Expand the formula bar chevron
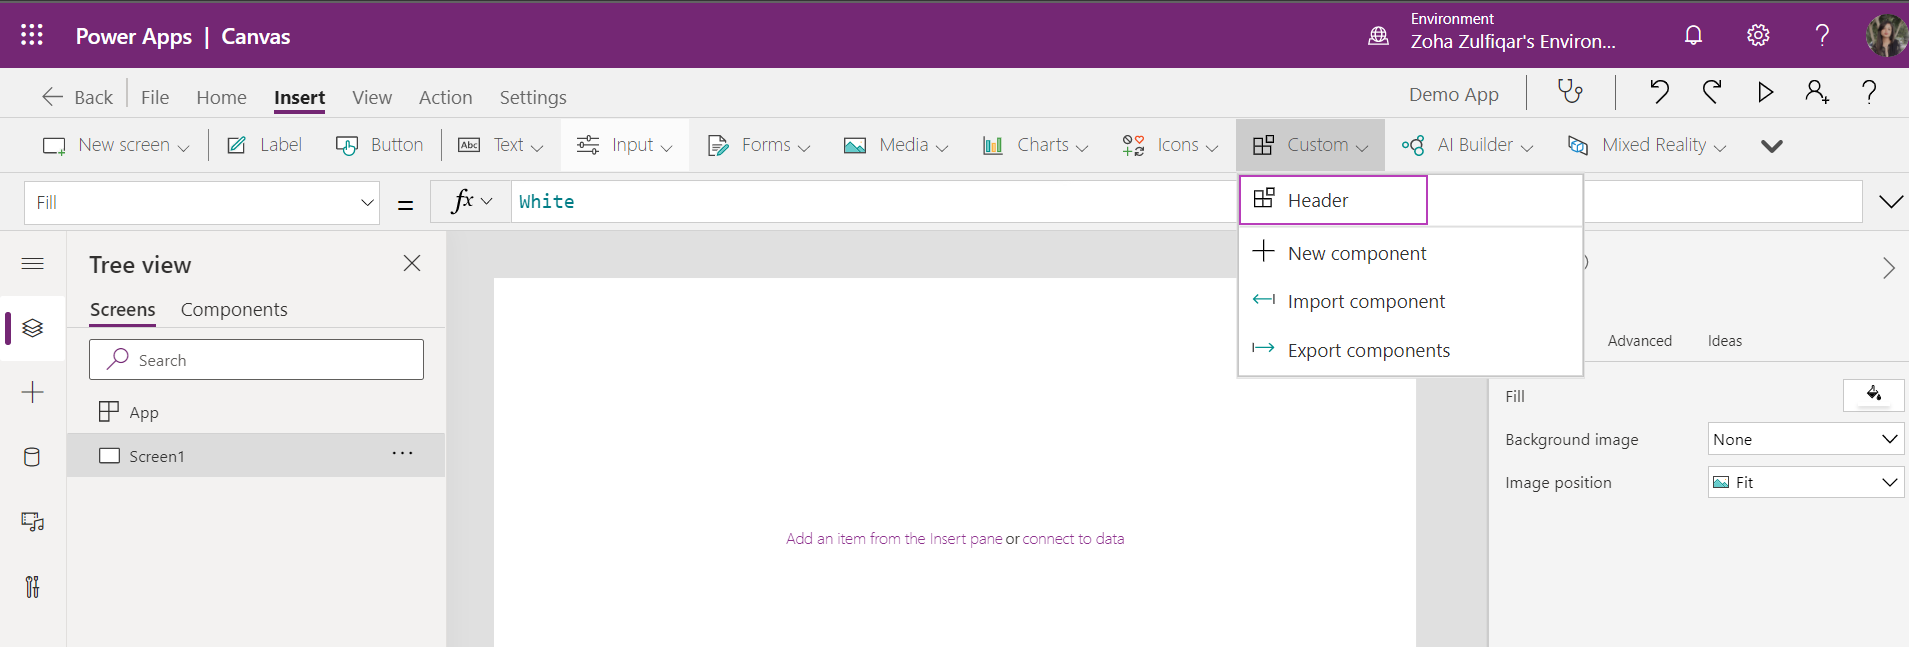This screenshot has height=647, width=1909. [1890, 202]
